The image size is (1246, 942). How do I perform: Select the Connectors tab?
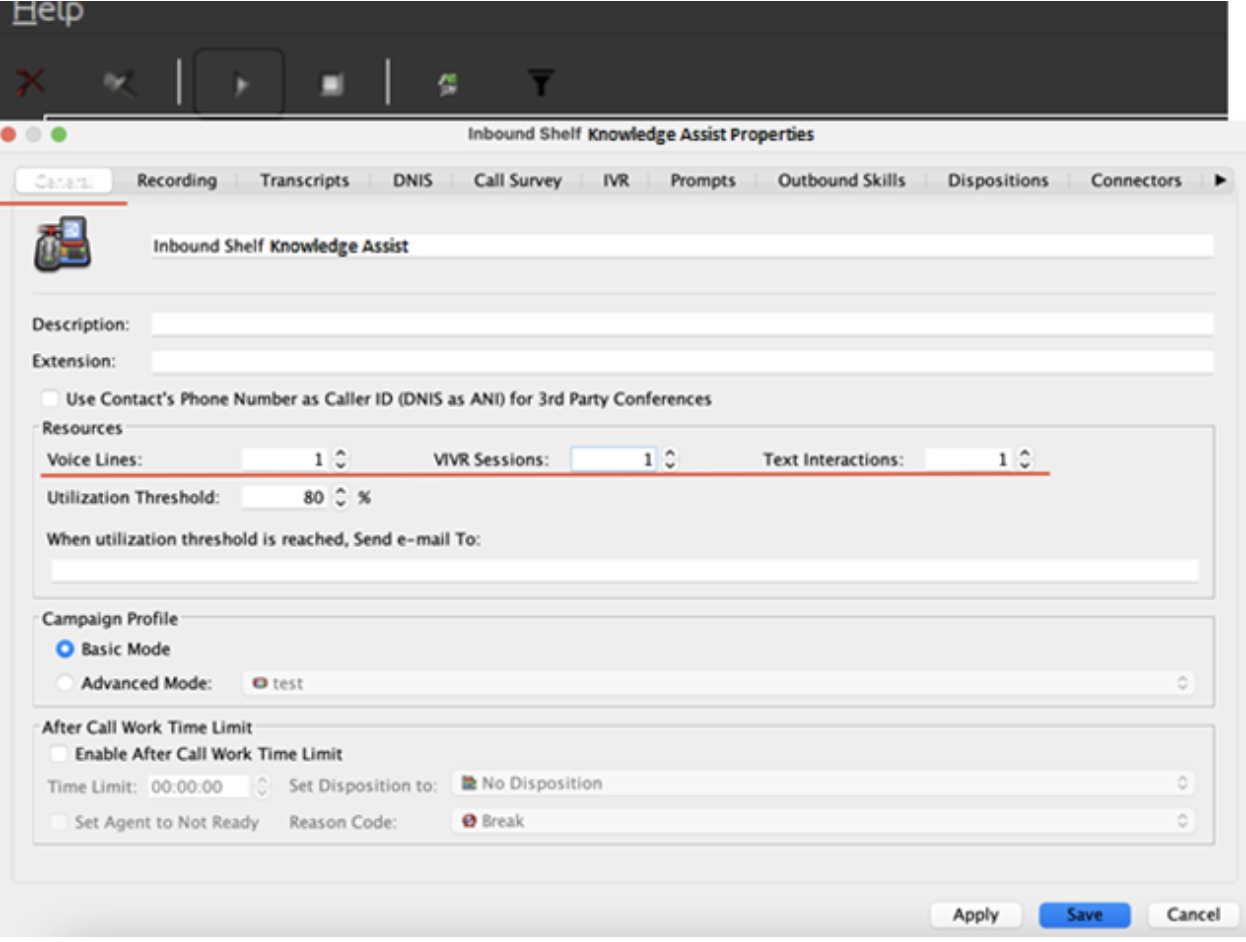[x=1135, y=181]
